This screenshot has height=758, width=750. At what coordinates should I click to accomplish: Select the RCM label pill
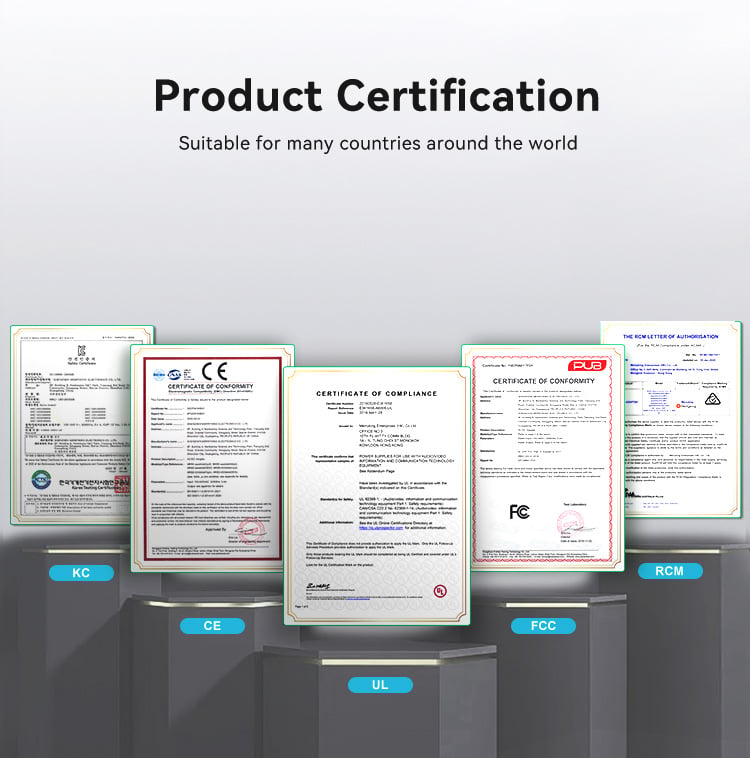point(670,571)
